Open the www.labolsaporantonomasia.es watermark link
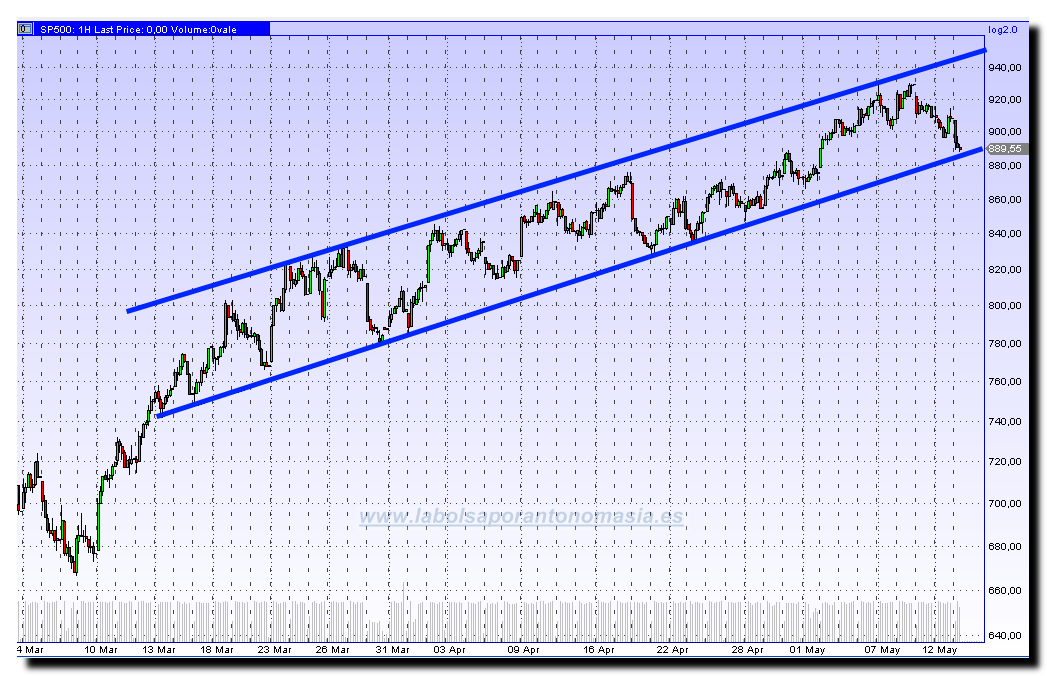This screenshot has height=676, width=1047. [521, 517]
